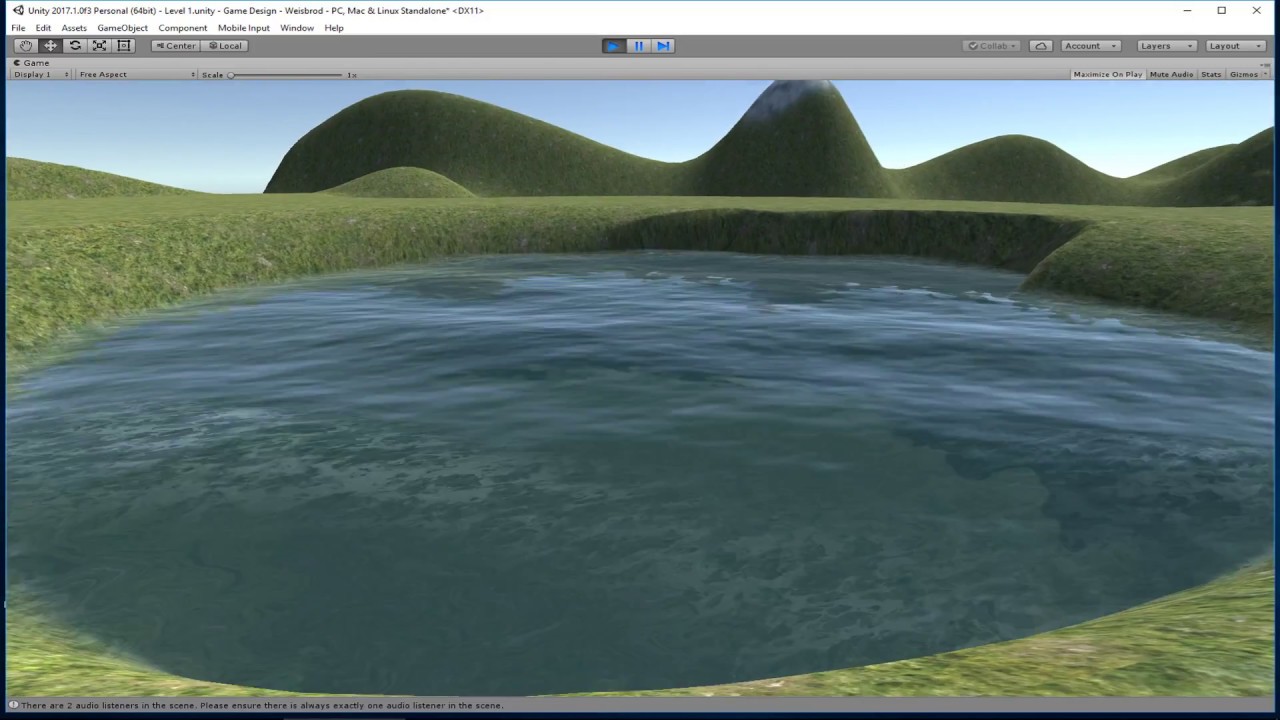Open the GameObject menu
This screenshot has height=720, width=1280.
(122, 28)
